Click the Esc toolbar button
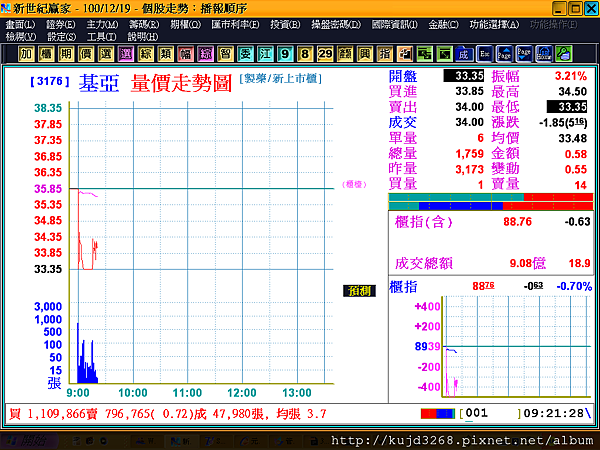The width and height of the screenshot is (600, 450). click(x=484, y=54)
